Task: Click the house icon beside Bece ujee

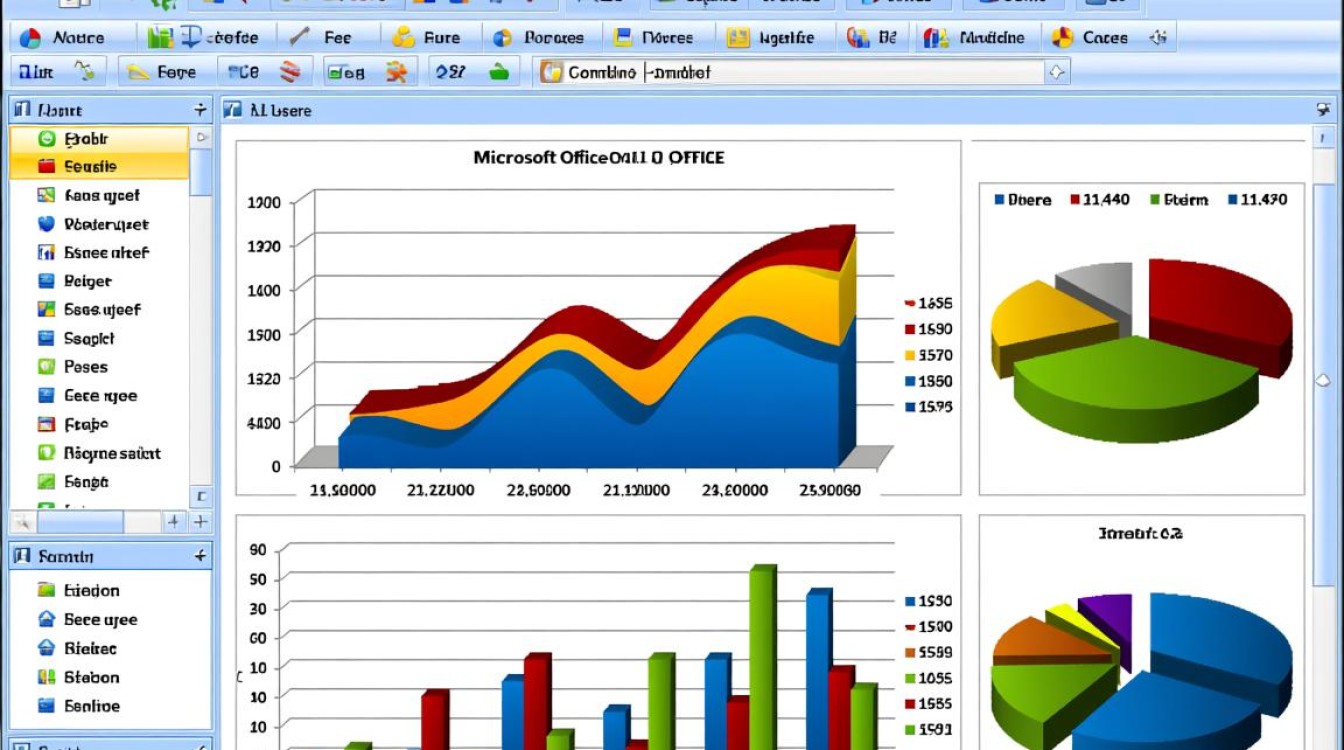Action: pos(46,619)
